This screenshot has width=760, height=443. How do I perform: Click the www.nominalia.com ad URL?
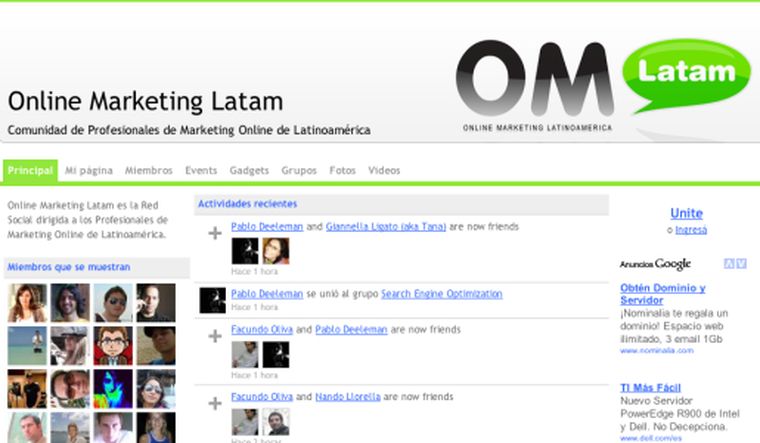click(657, 350)
